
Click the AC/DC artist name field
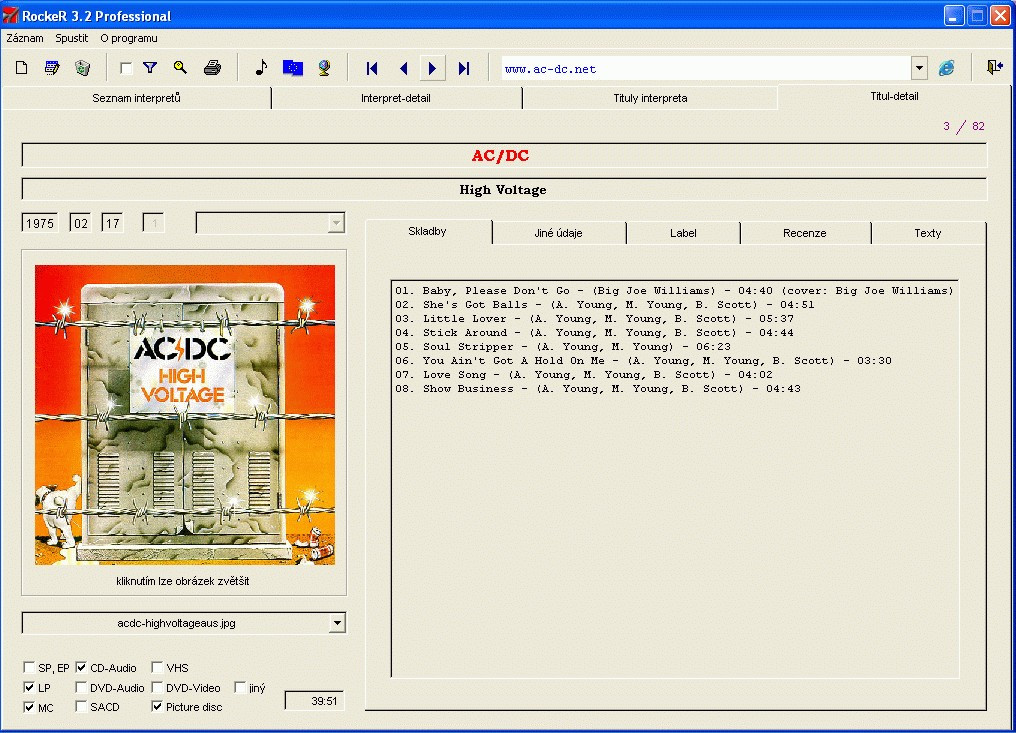point(504,156)
